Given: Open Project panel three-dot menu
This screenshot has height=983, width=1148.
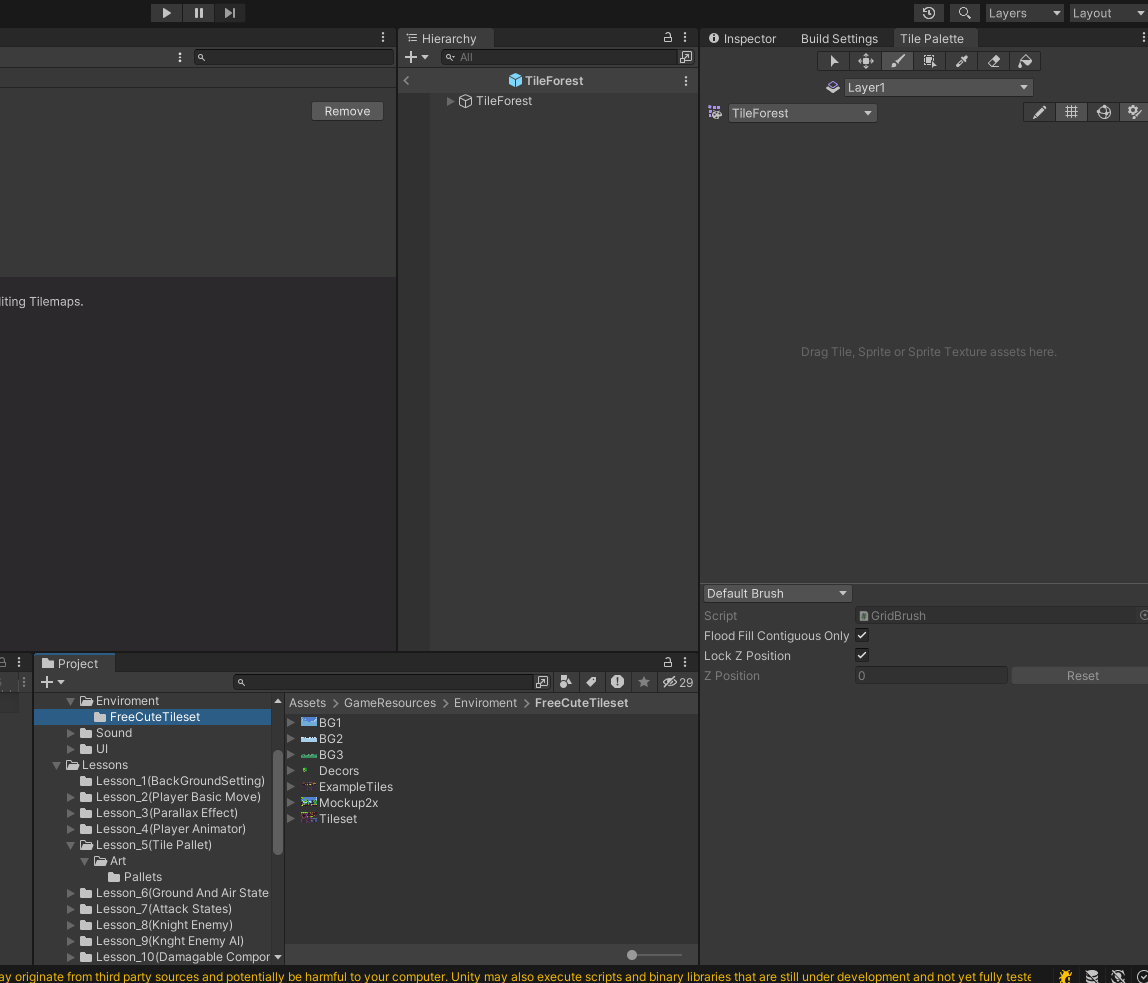Looking at the screenshot, I should [x=685, y=662].
